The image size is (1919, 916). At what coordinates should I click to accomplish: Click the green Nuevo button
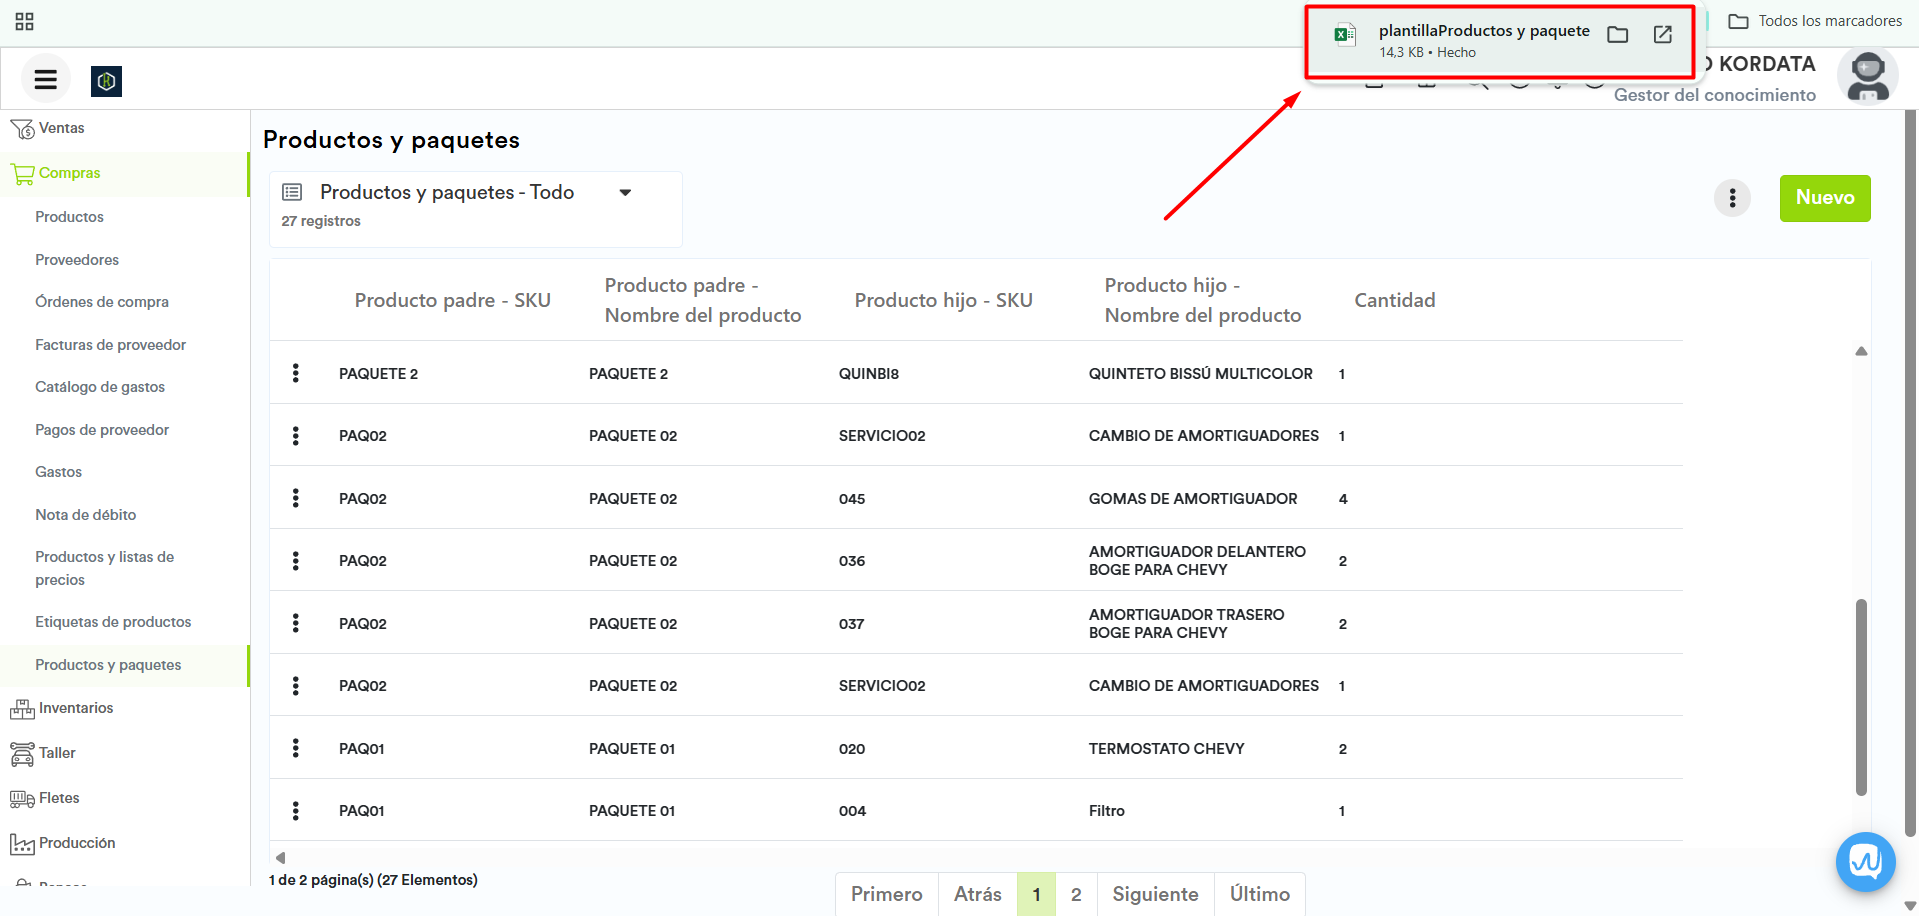(x=1824, y=198)
